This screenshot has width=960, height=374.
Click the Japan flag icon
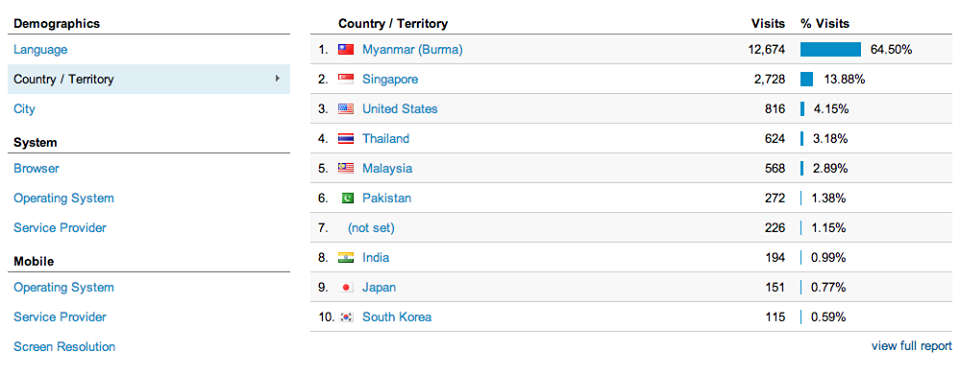click(x=347, y=288)
